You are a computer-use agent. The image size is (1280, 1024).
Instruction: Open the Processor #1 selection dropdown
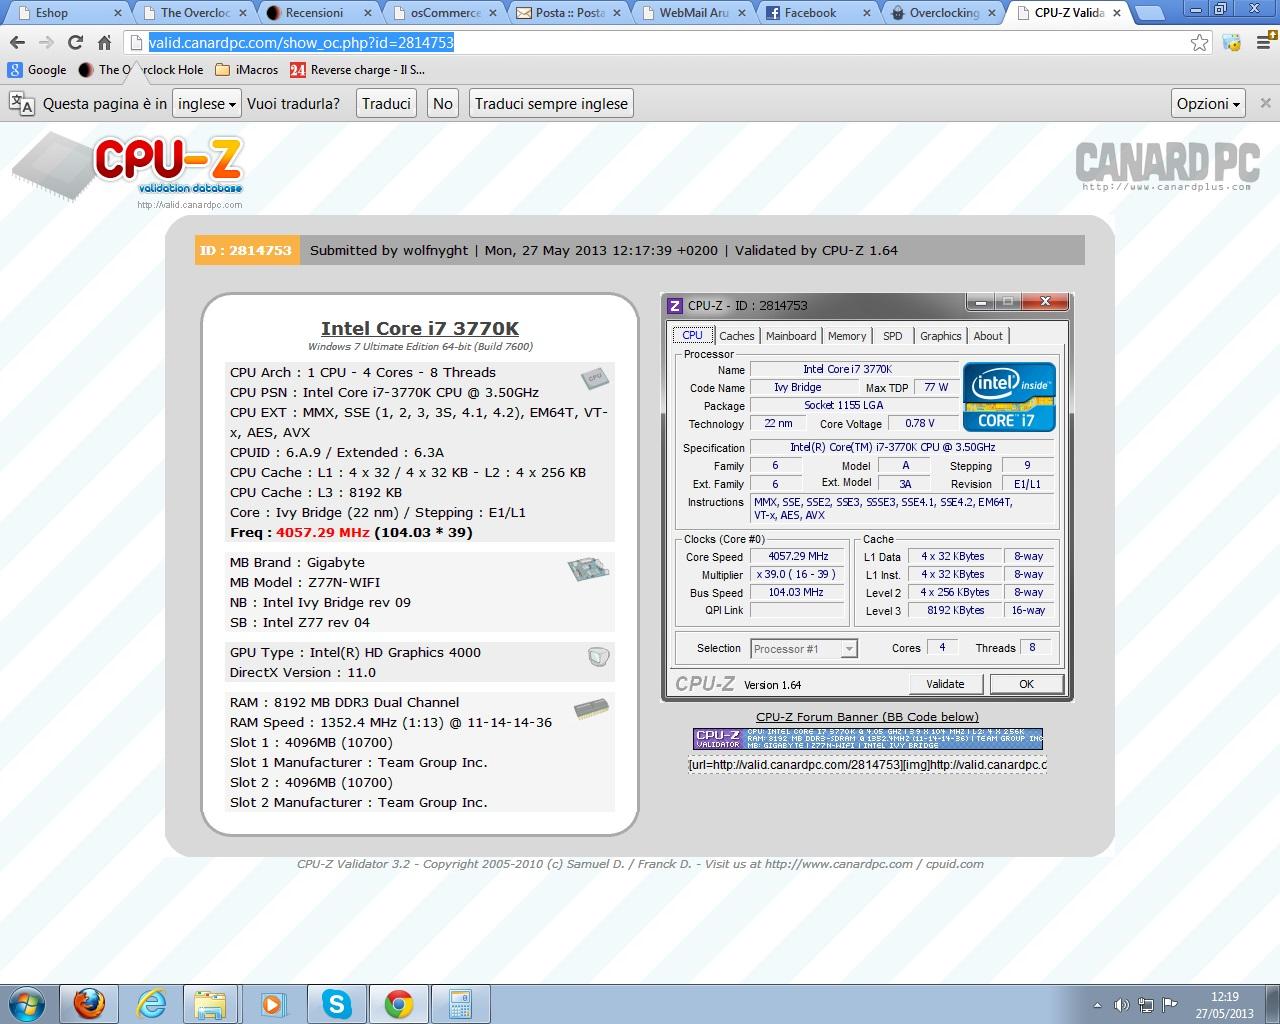[x=804, y=649]
